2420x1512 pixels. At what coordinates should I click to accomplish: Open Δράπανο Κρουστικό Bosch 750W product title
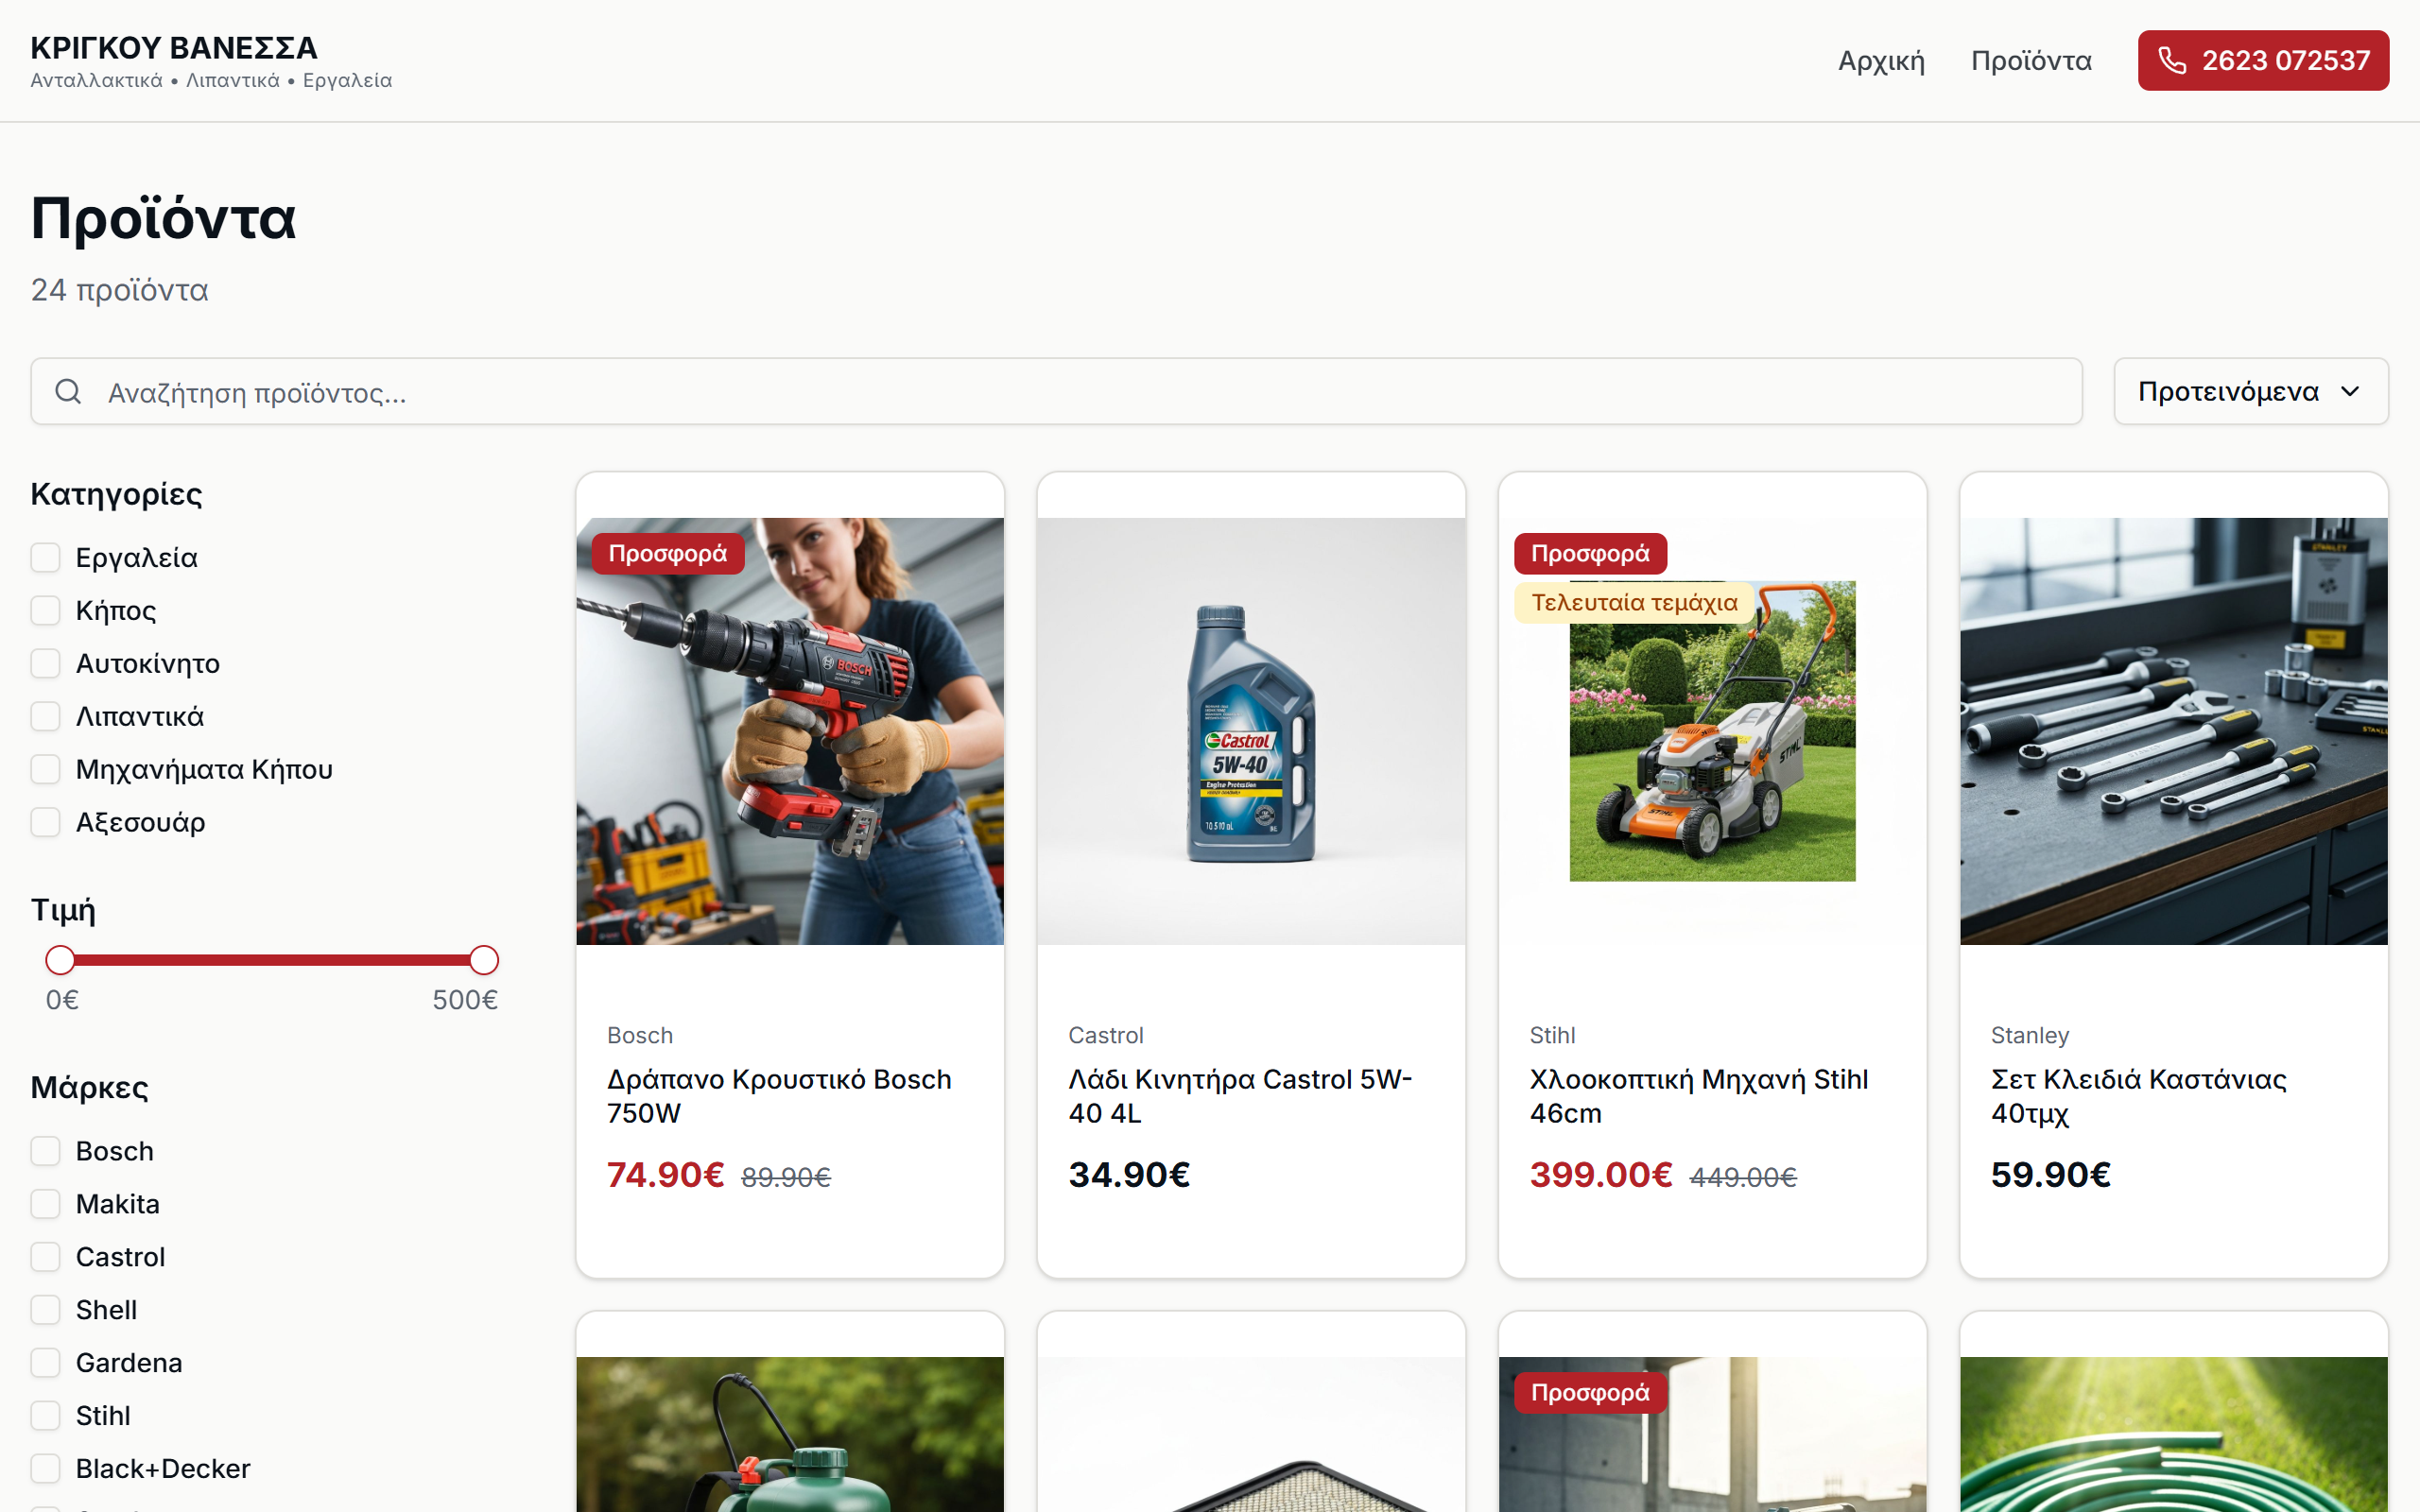[779, 1096]
